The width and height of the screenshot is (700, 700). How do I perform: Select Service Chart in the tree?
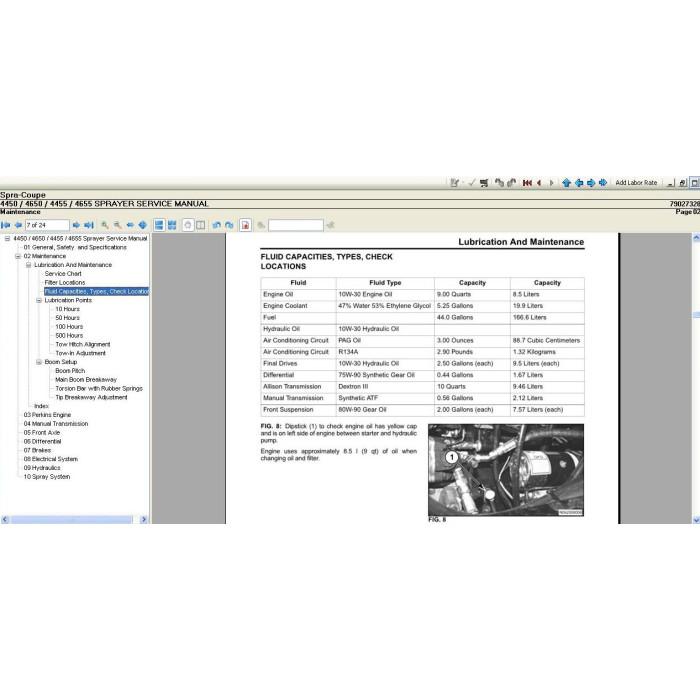(x=63, y=274)
